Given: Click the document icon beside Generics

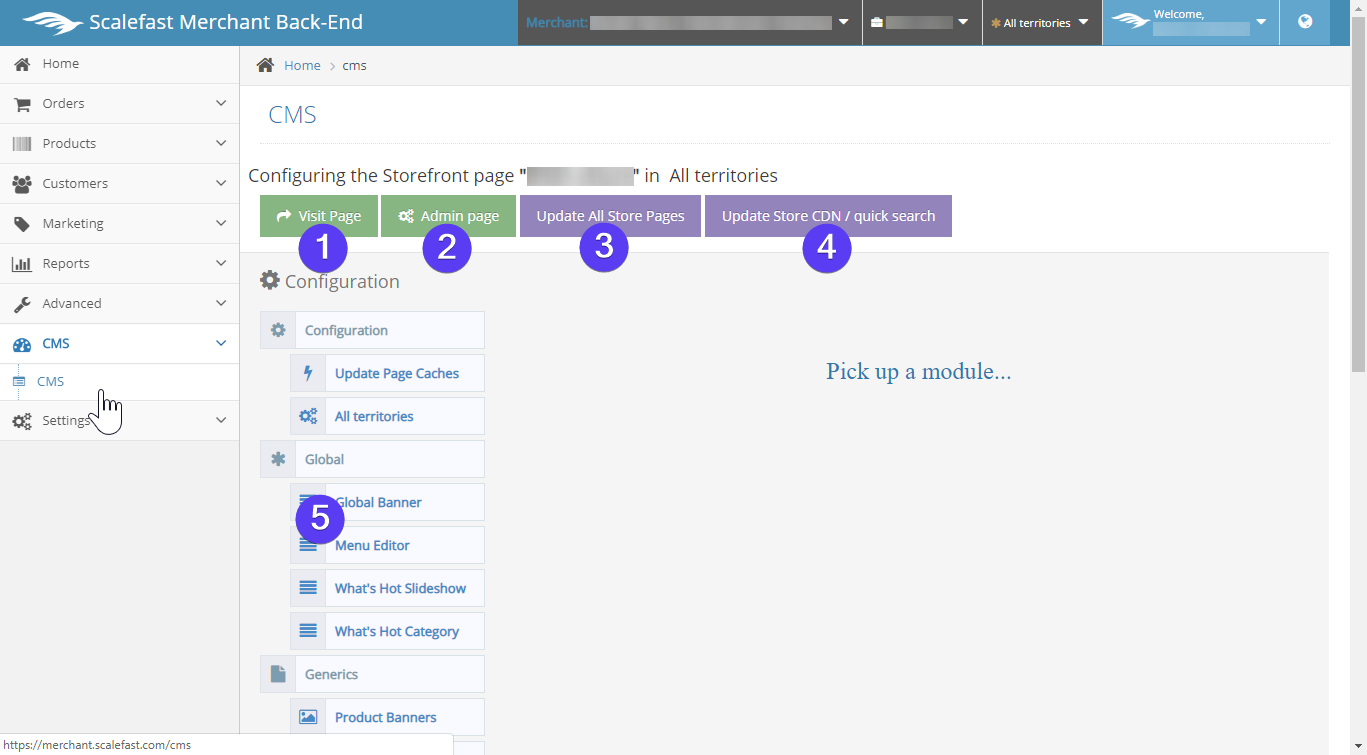Looking at the screenshot, I should (x=278, y=674).
